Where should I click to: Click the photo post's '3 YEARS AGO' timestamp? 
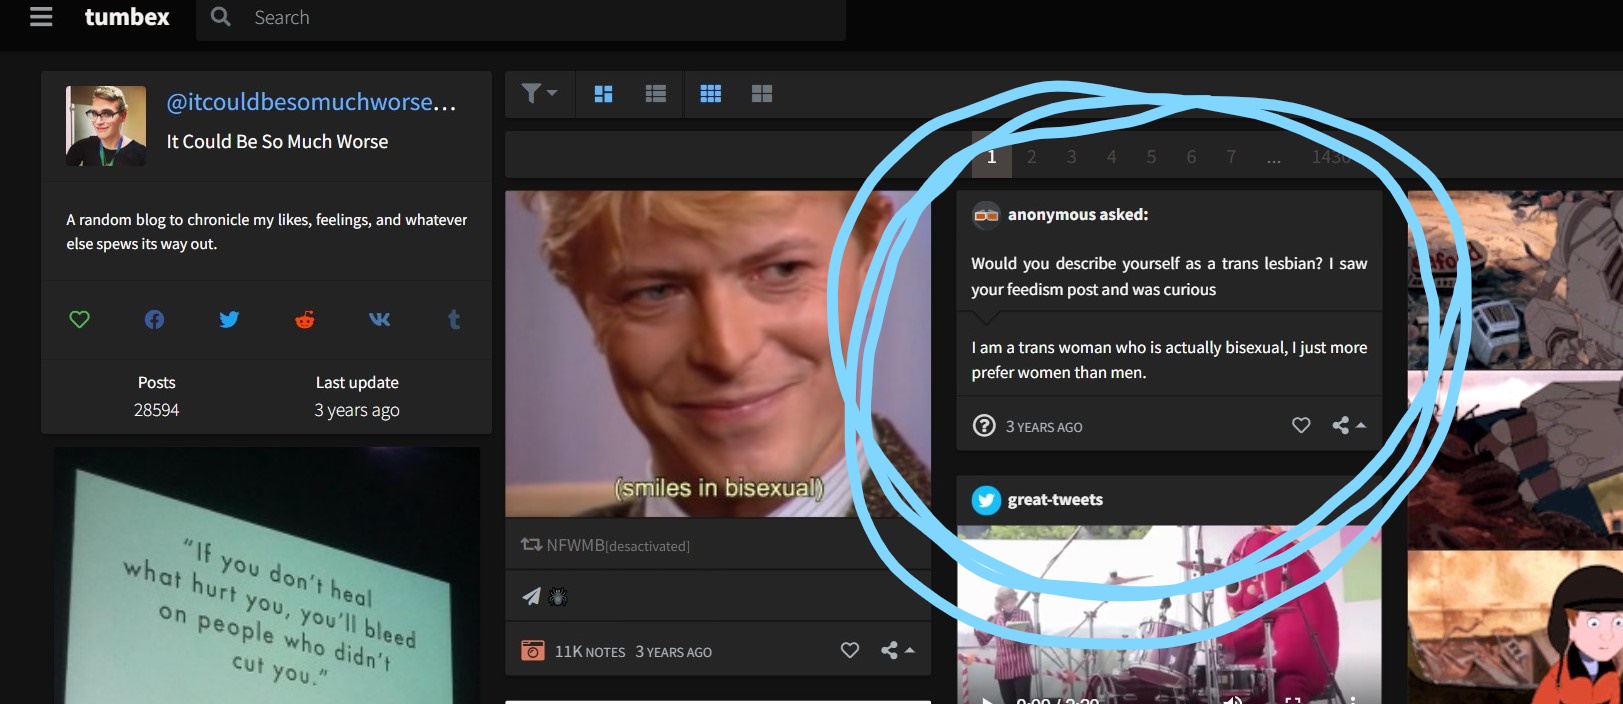pyautogui.click(x=674, y=652)
